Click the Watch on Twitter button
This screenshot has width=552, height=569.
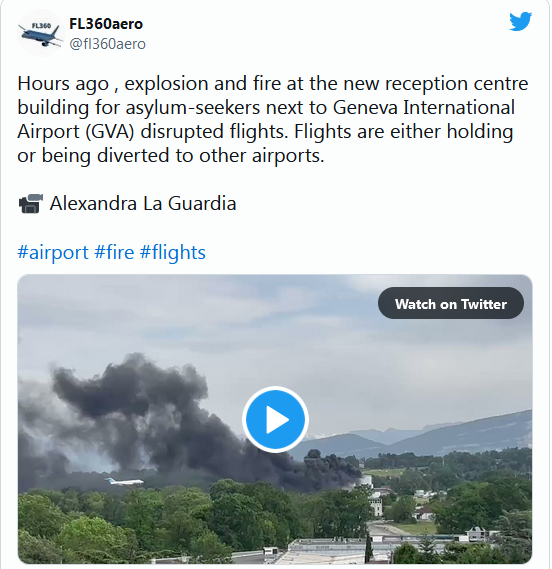[x=451, y=303]
